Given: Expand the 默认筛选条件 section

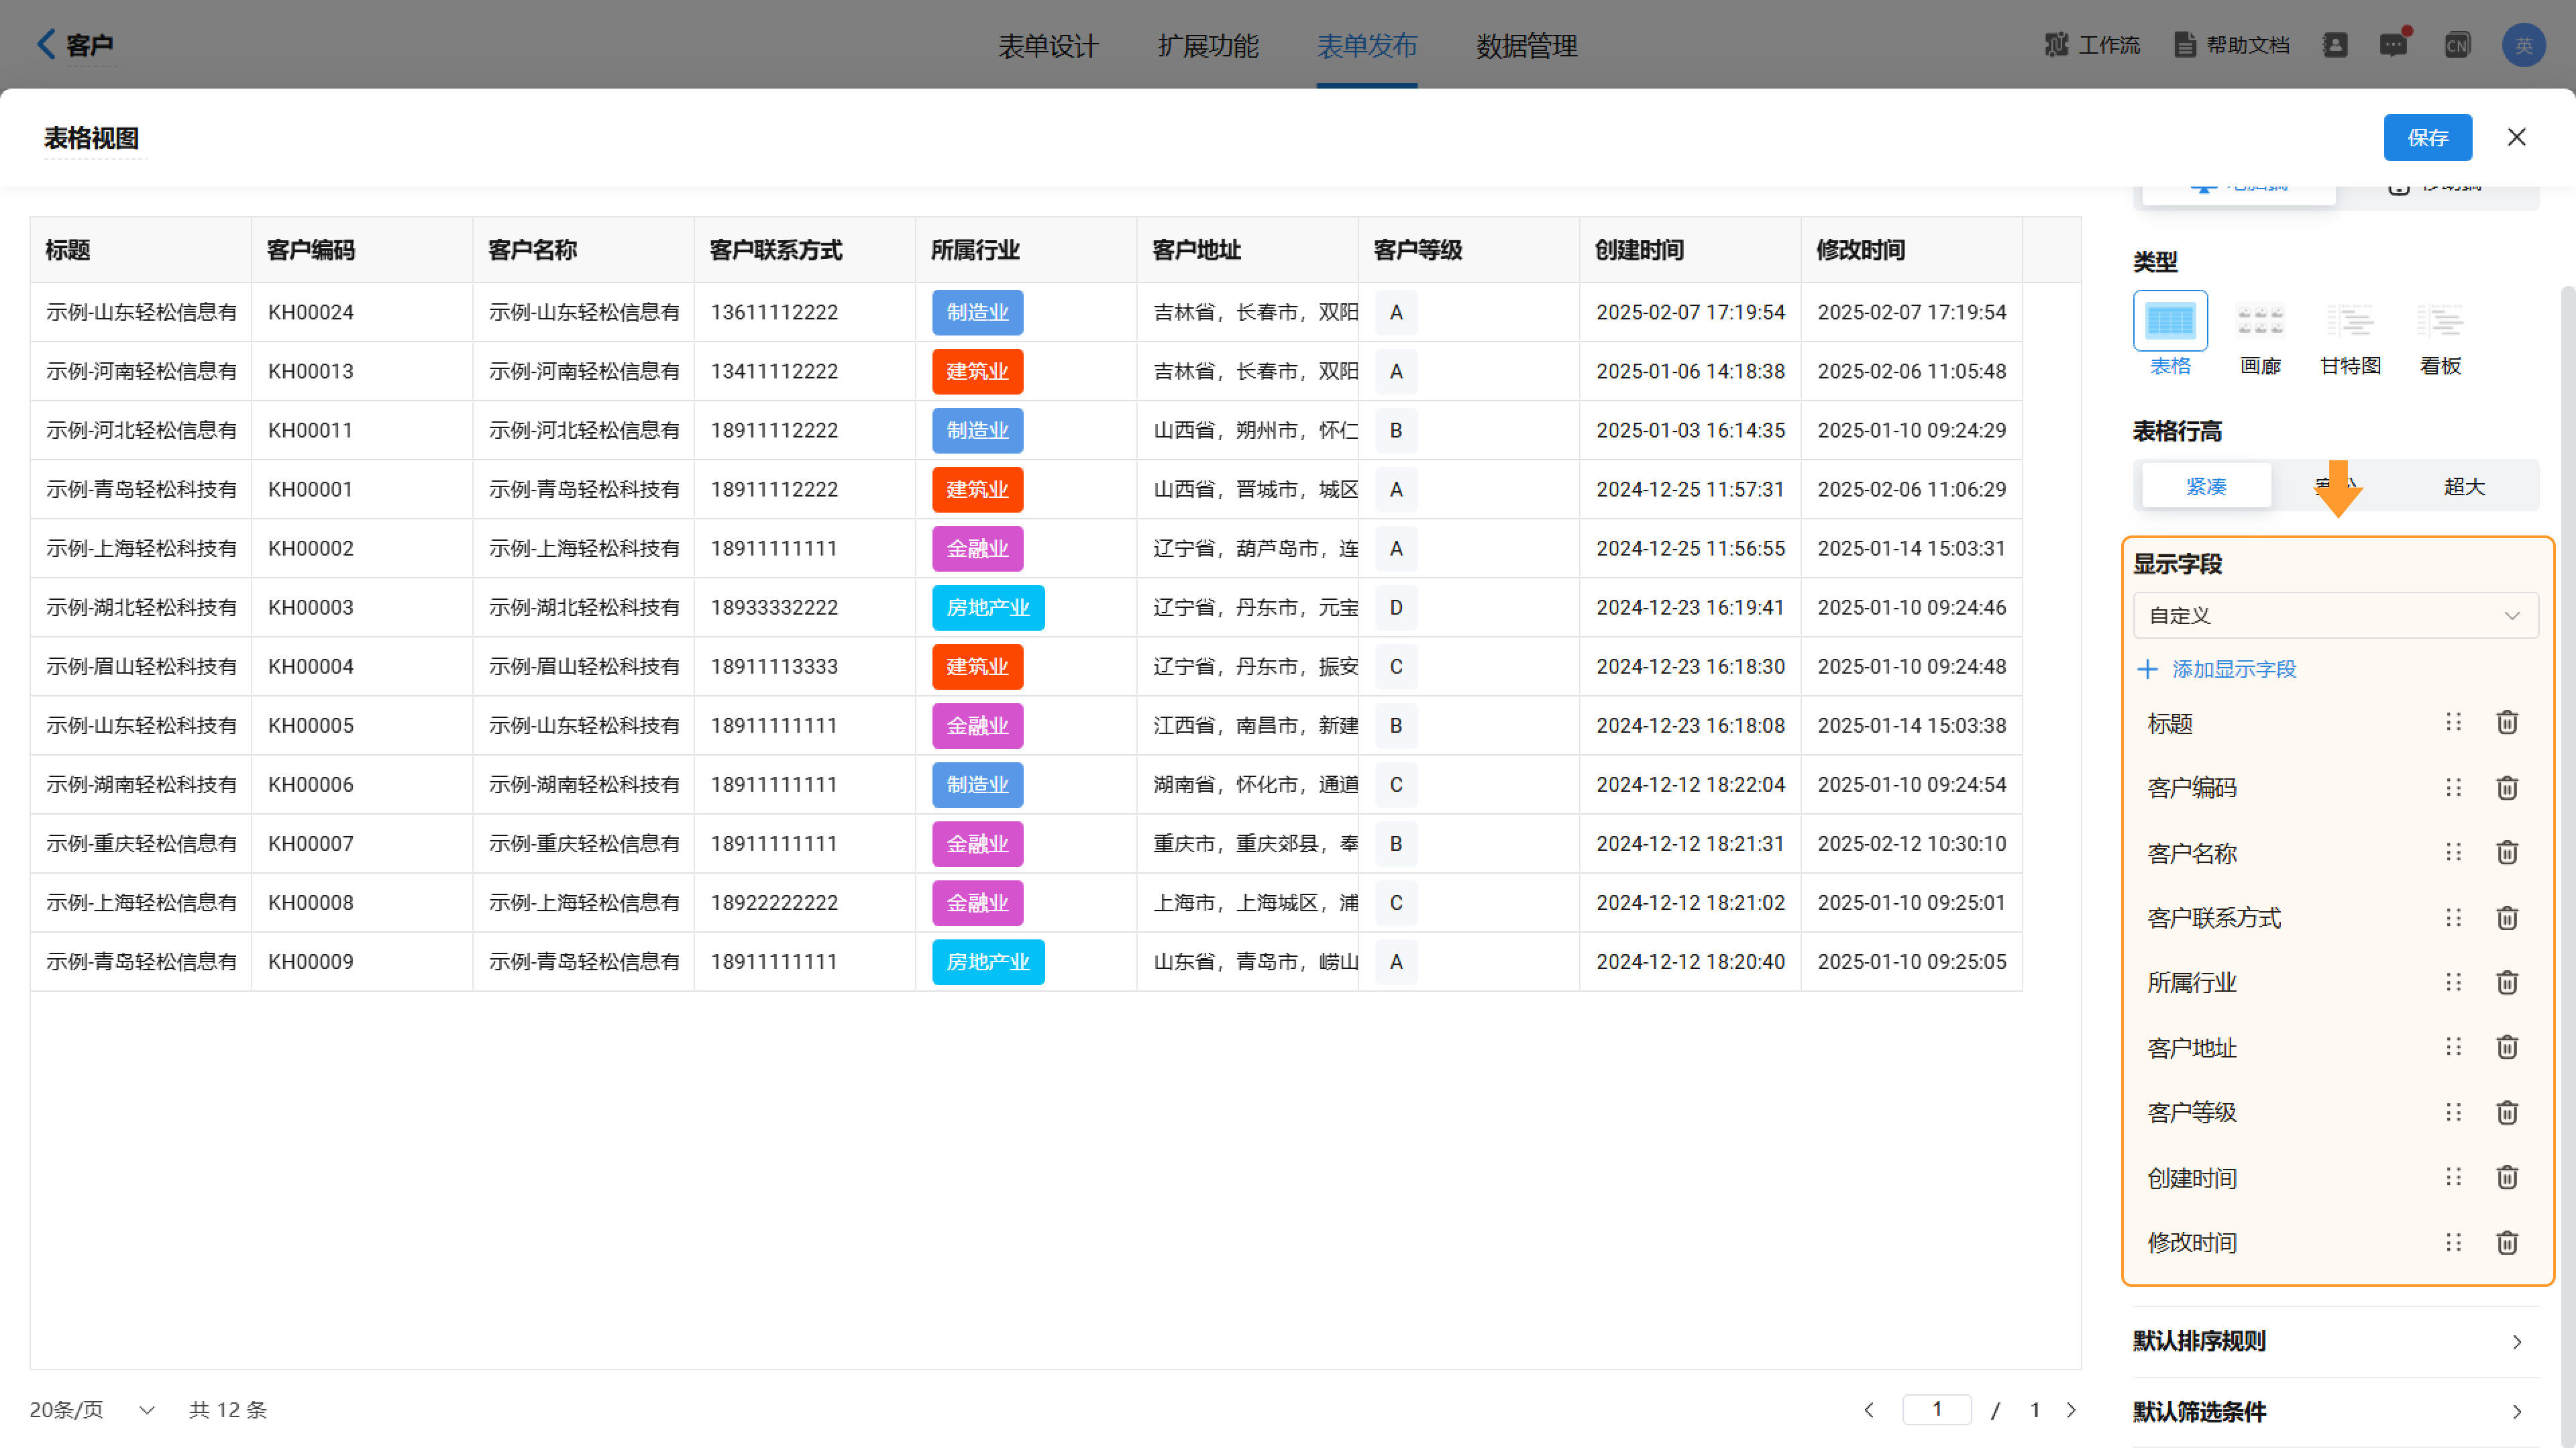Looking at the screenshot, I should tap(2335, 1412).
